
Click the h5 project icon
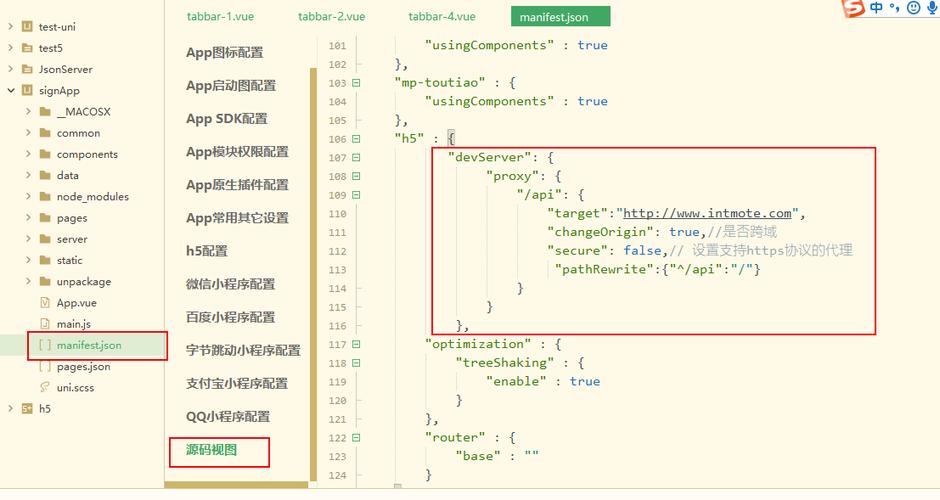[x=27, y=409]
